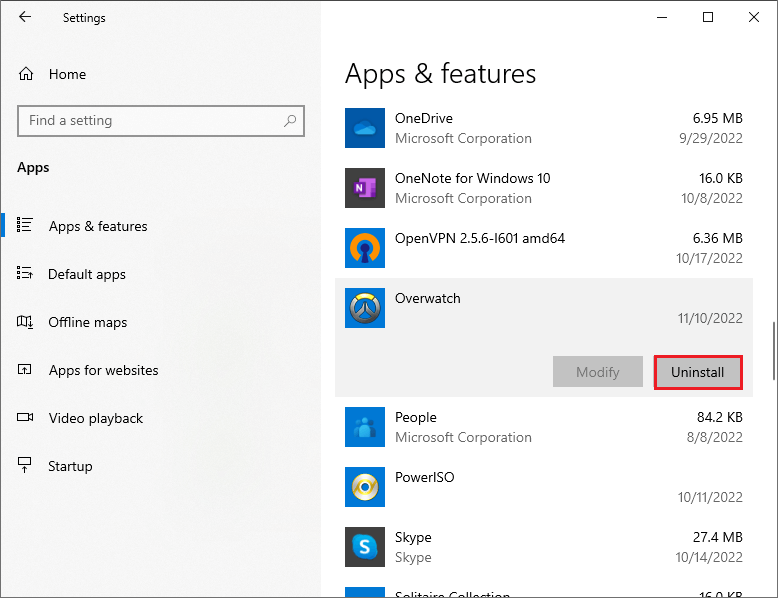Click the greyed-out Modify button for Overwatch

[597, 372]
